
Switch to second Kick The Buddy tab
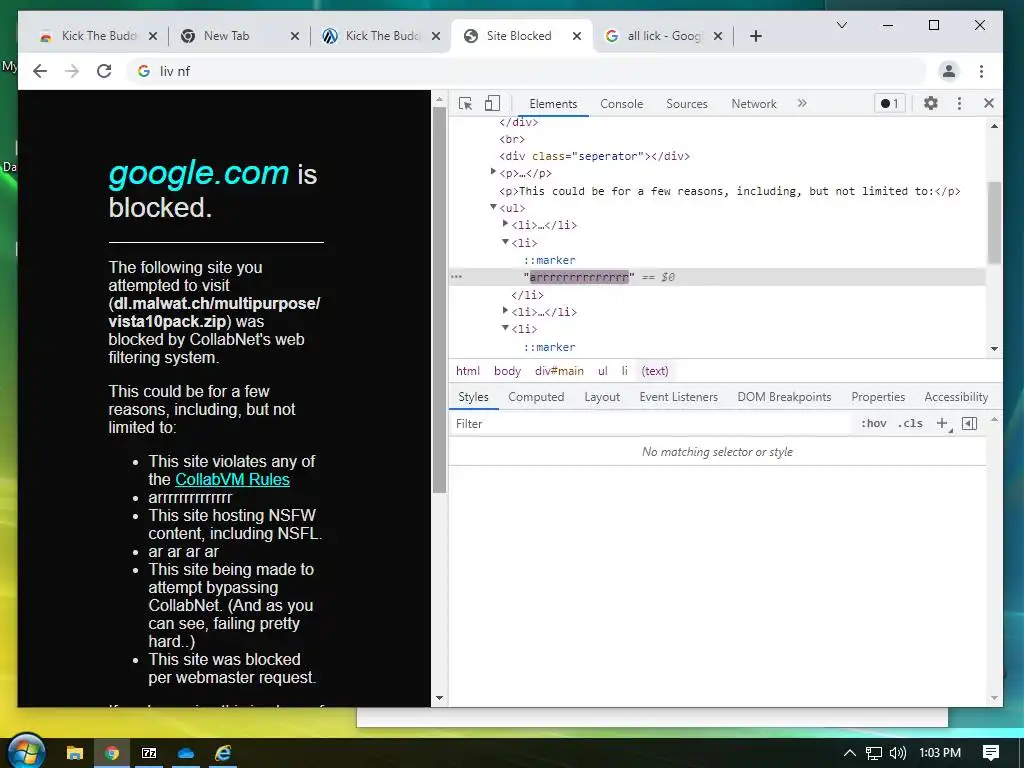coord(382,36)
